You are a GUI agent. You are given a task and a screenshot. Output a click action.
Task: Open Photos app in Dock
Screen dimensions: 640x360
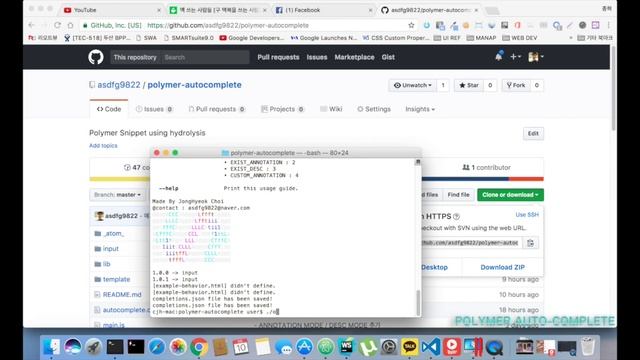point(178,347)
